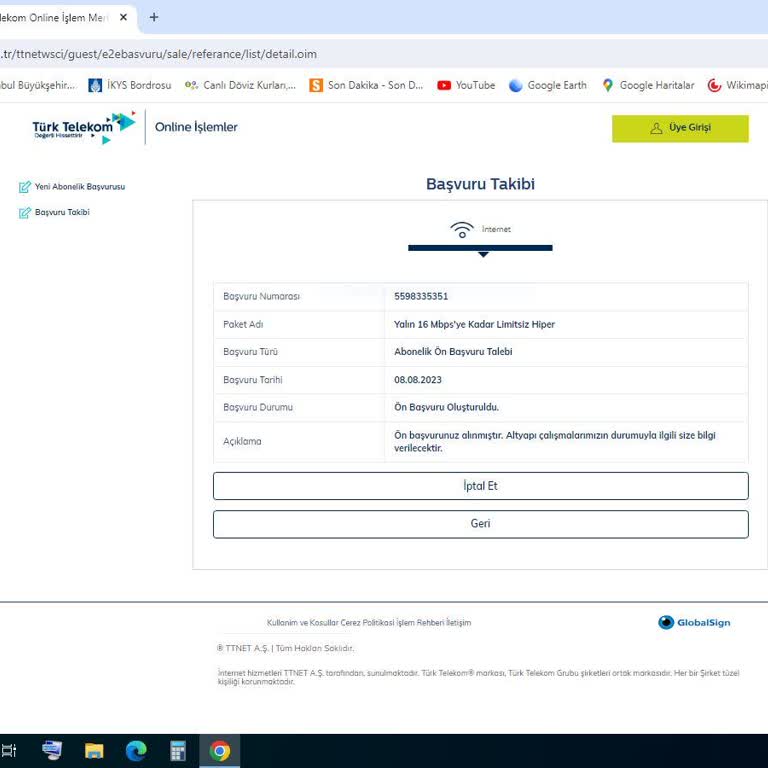
Task: Click the edit icon beside Yeni Abonelik Başvurusu
Action: click(24, 187)
